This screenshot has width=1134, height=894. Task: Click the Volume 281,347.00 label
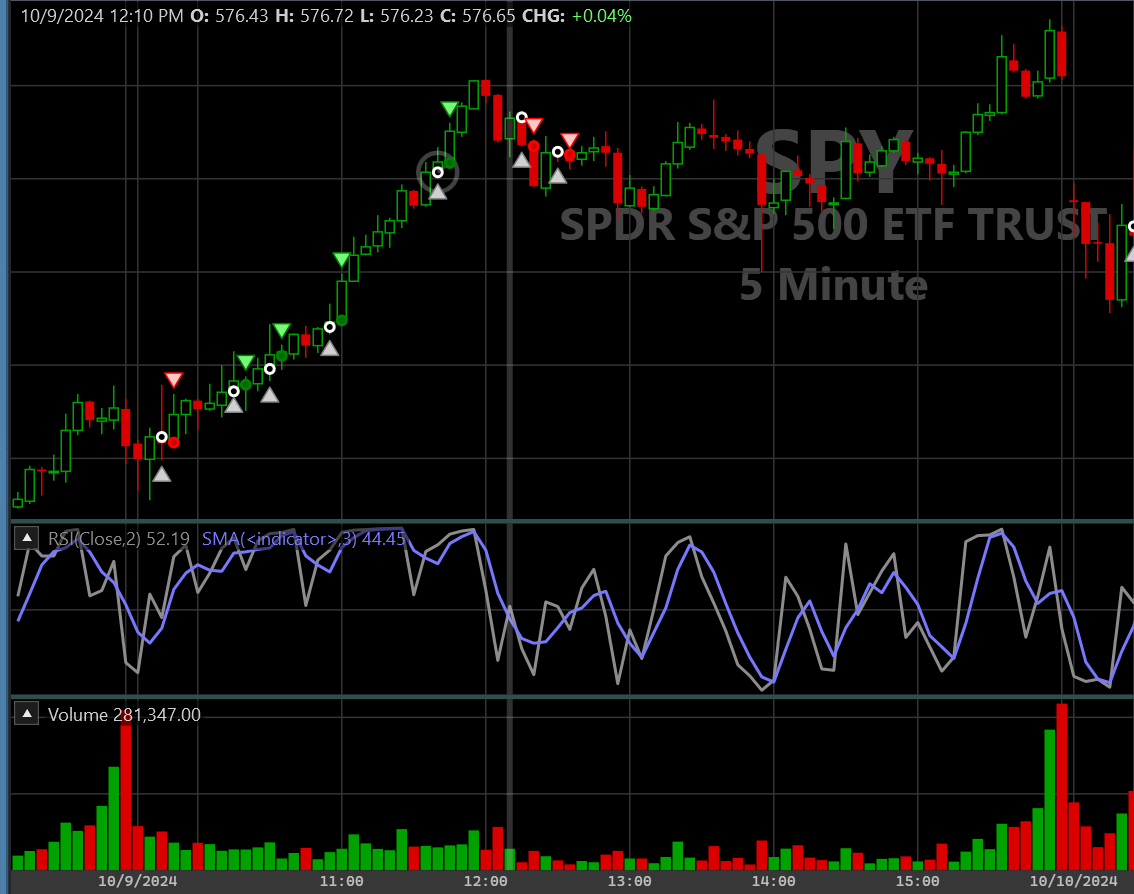tap(124, 714)
